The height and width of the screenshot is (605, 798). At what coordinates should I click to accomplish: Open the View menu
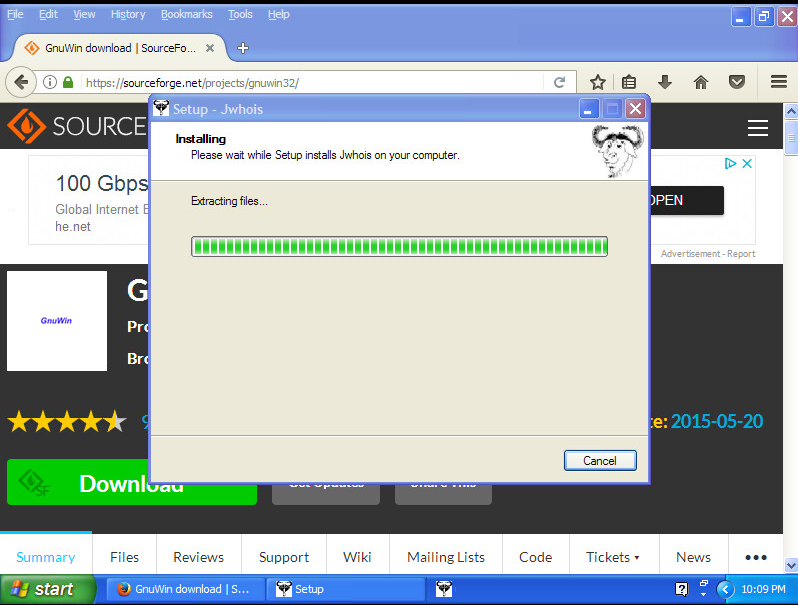click(x=84, y=14)
